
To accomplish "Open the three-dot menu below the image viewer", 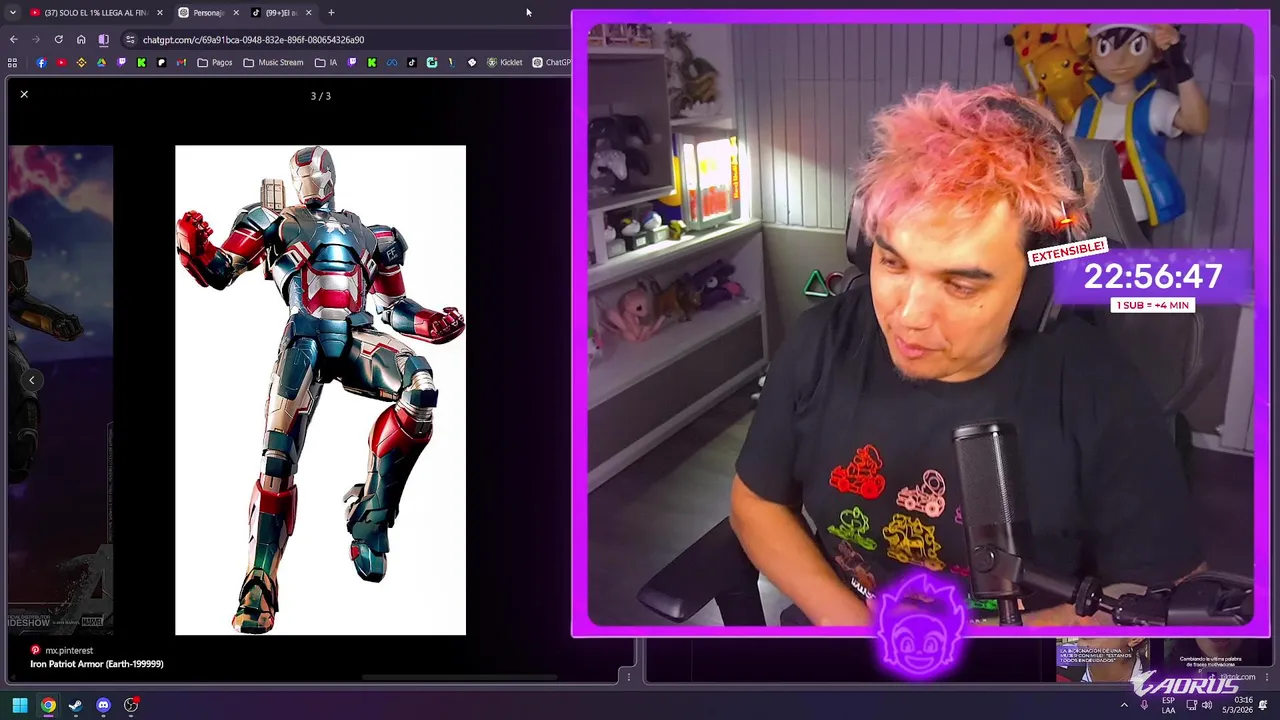I will tap(629, 677).
